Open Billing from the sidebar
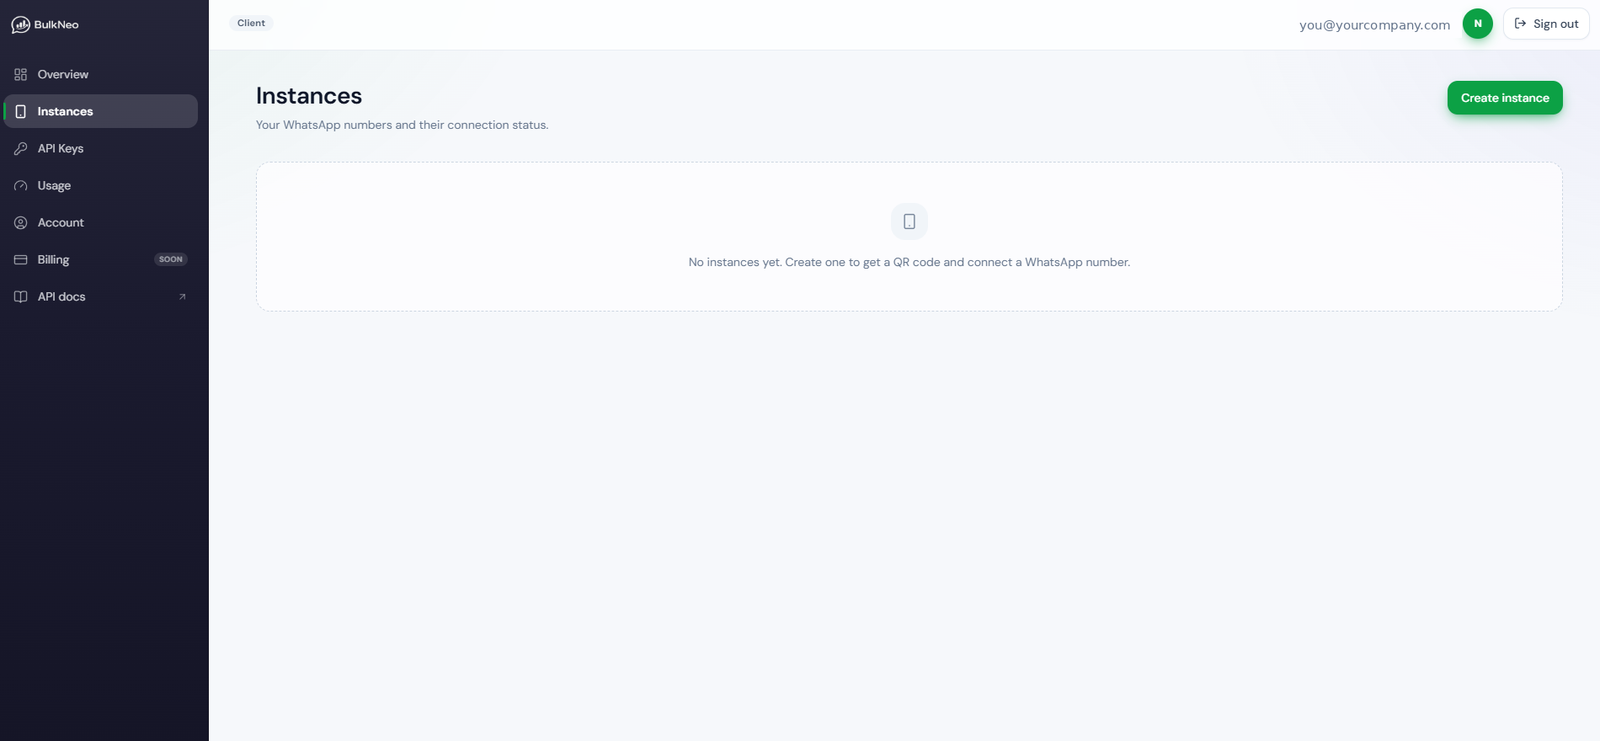The height and width of the screenshot is (741, 1600). (101, 259)
